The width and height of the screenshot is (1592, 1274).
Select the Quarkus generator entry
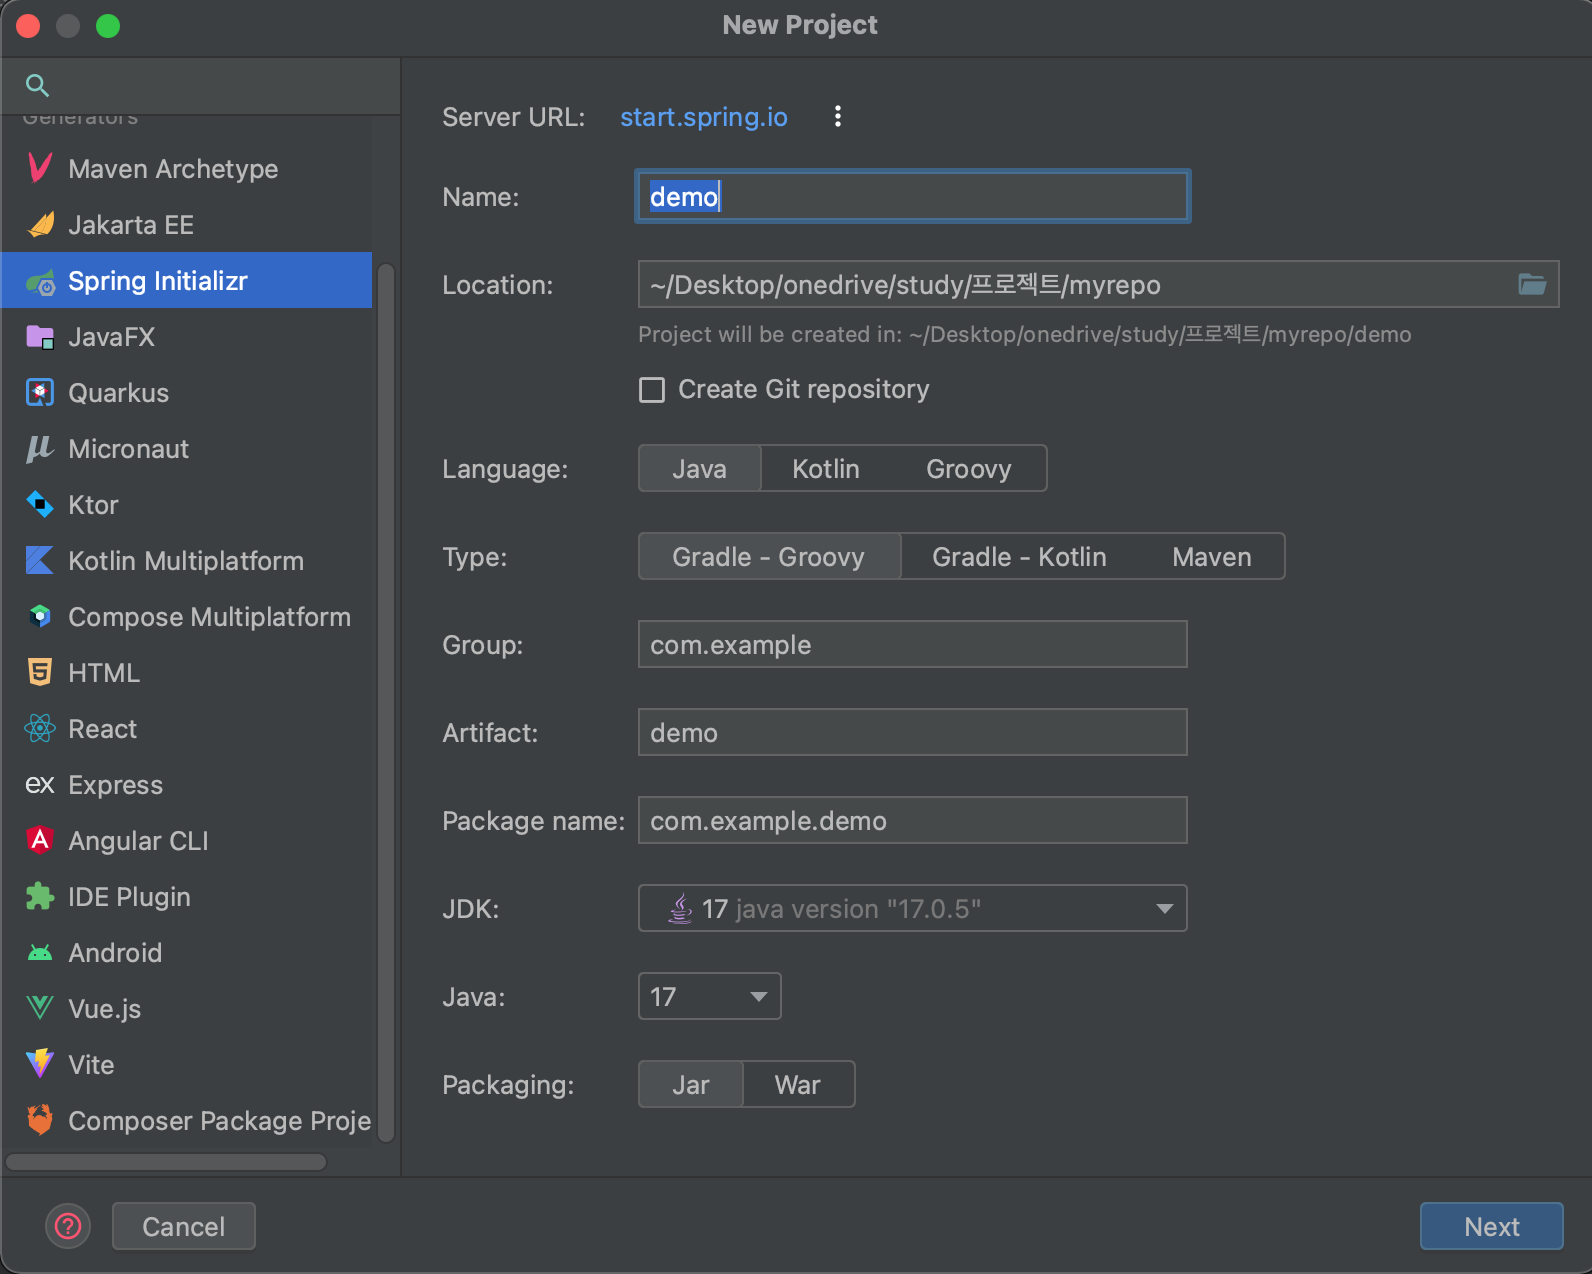click(x=187, y=393)
